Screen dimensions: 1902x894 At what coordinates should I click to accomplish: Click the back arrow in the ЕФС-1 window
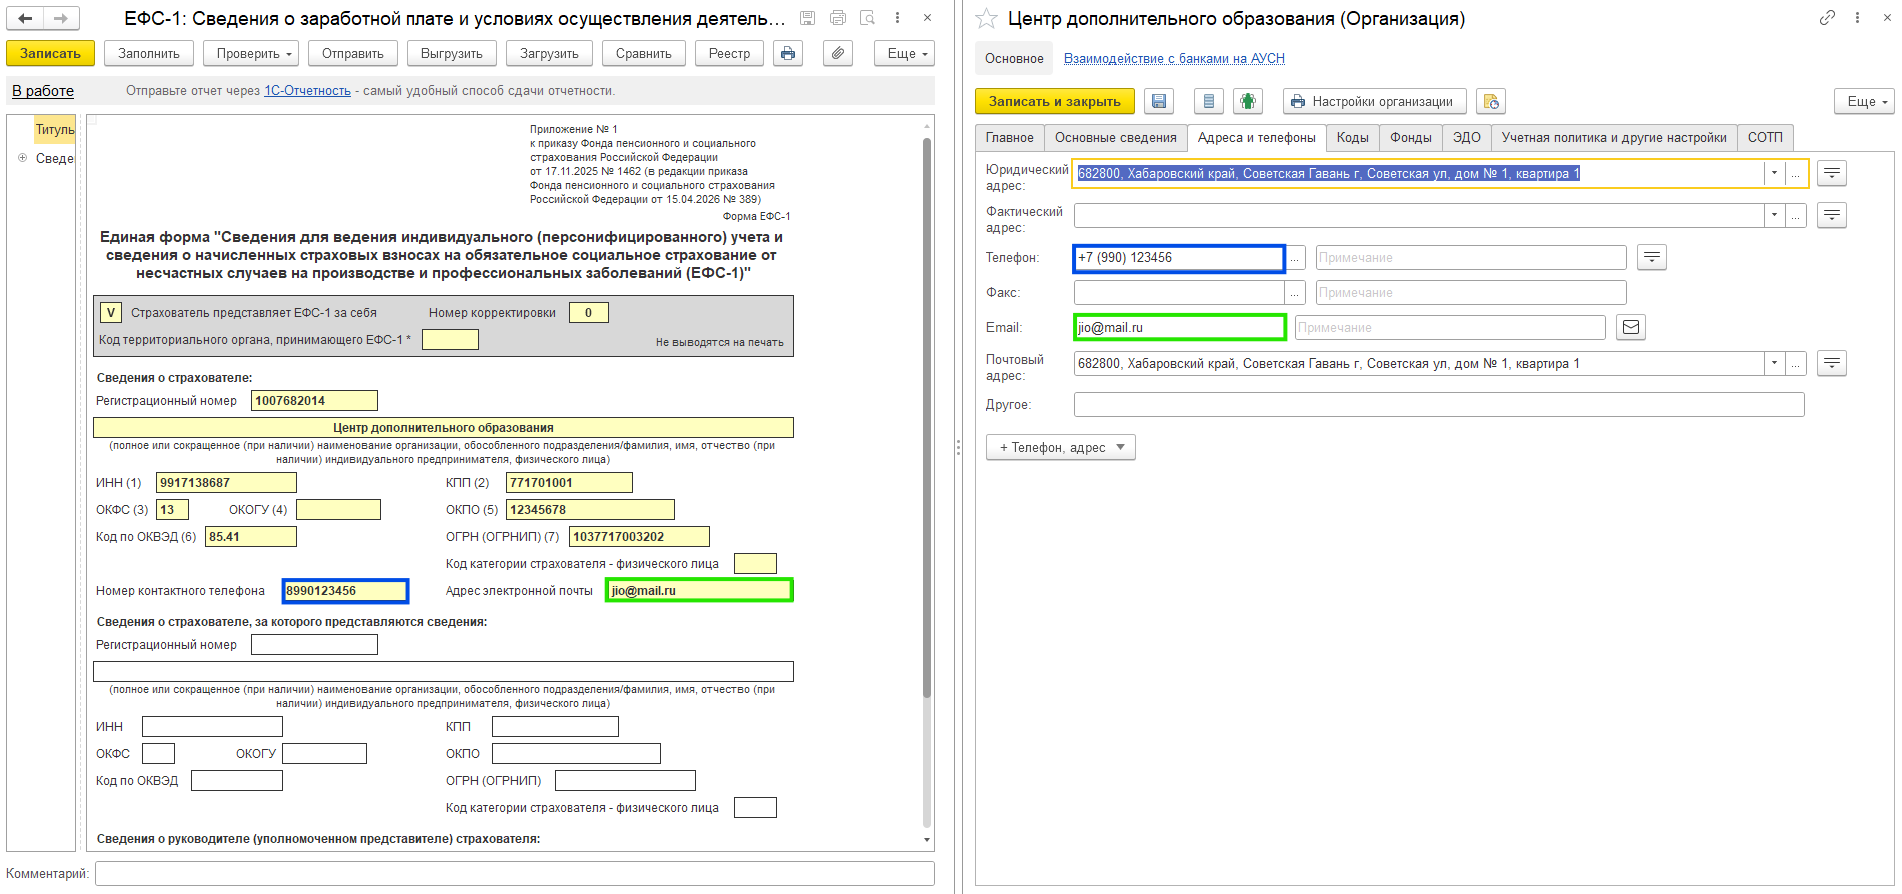(25, 18)
